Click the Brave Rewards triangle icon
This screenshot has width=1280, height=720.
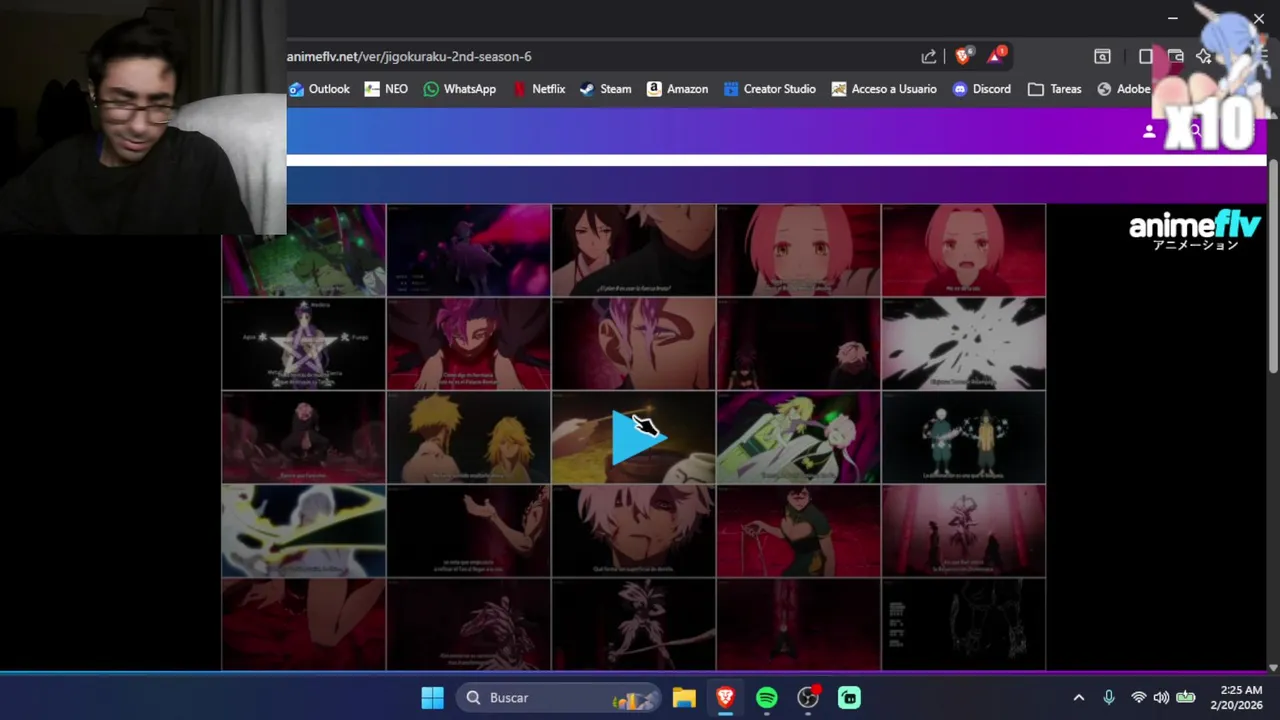coord(996,56)
